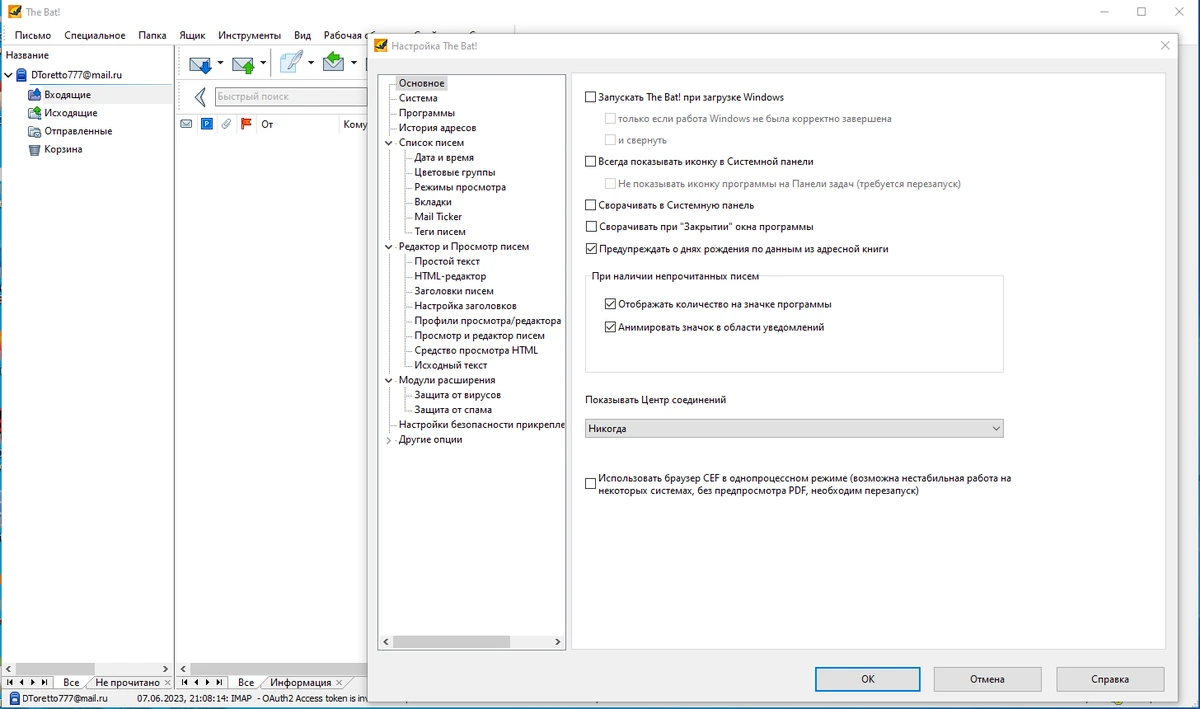This screenshot has height=709, width=1200.
Task: Enable Запускать The Bat! при загрузке Windows
Action: pyautogui.click(x=590, y=98)
